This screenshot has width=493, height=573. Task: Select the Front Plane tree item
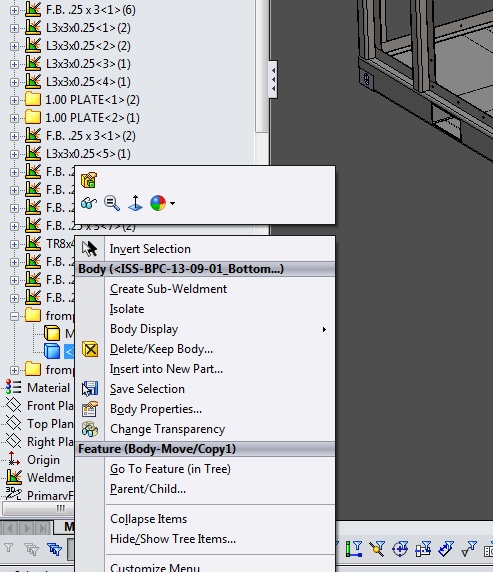(50, 406)
